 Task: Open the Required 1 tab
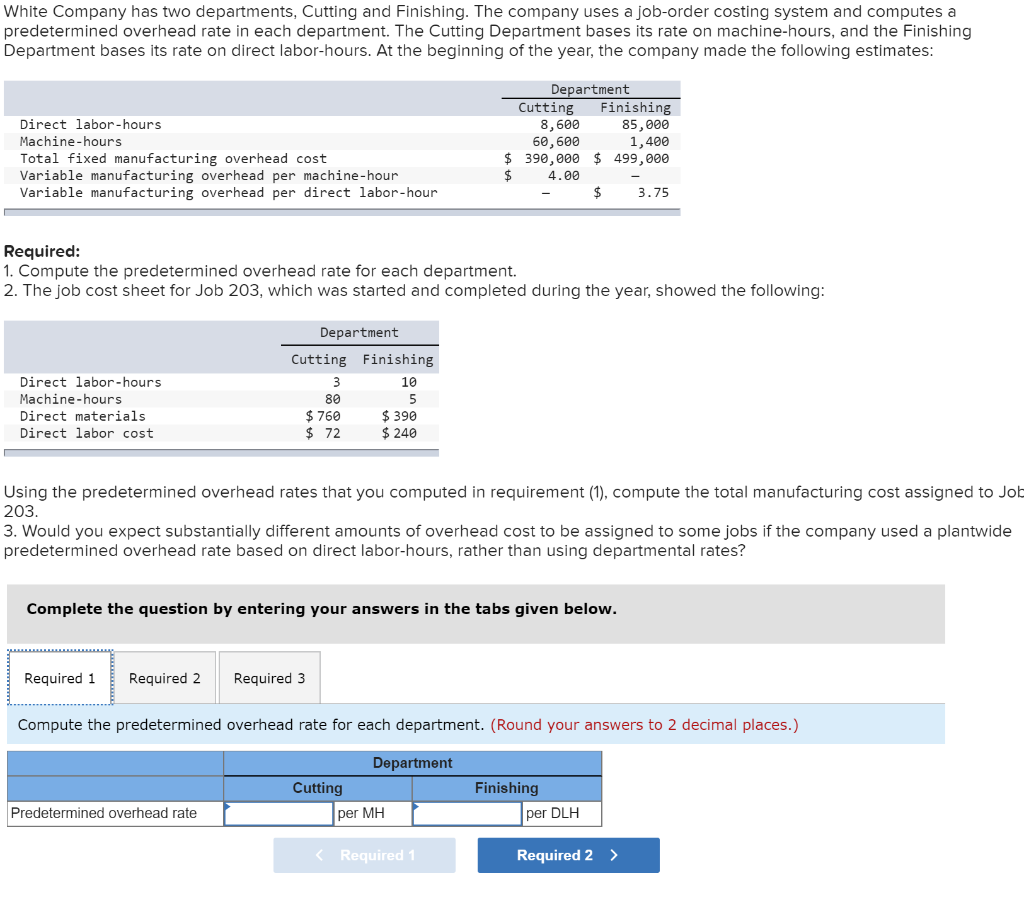point(60,678)
